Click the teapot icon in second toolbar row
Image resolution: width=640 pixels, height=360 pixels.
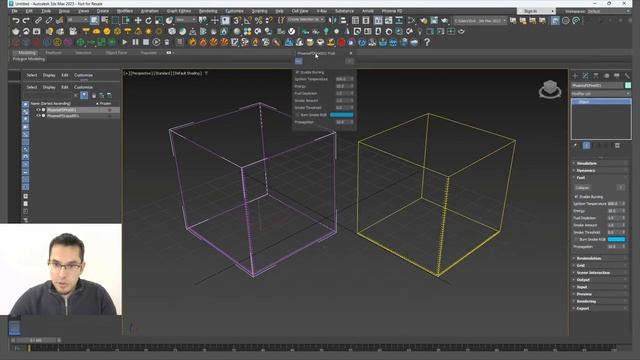16,31
